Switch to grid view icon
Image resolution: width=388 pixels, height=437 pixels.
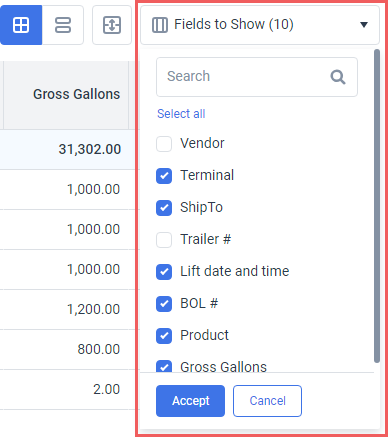click(x=21, y=25)
